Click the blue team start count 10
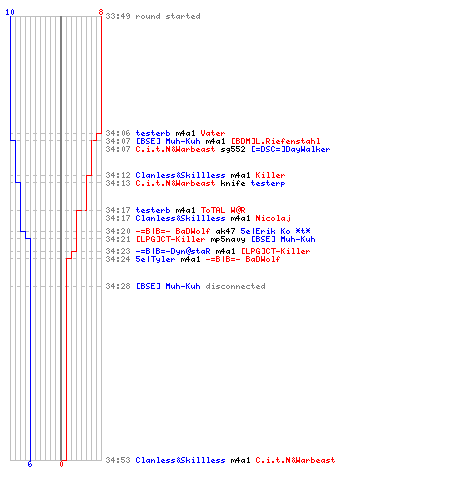The width and height of the screenshot is (450, 500). tap(10, 12)
